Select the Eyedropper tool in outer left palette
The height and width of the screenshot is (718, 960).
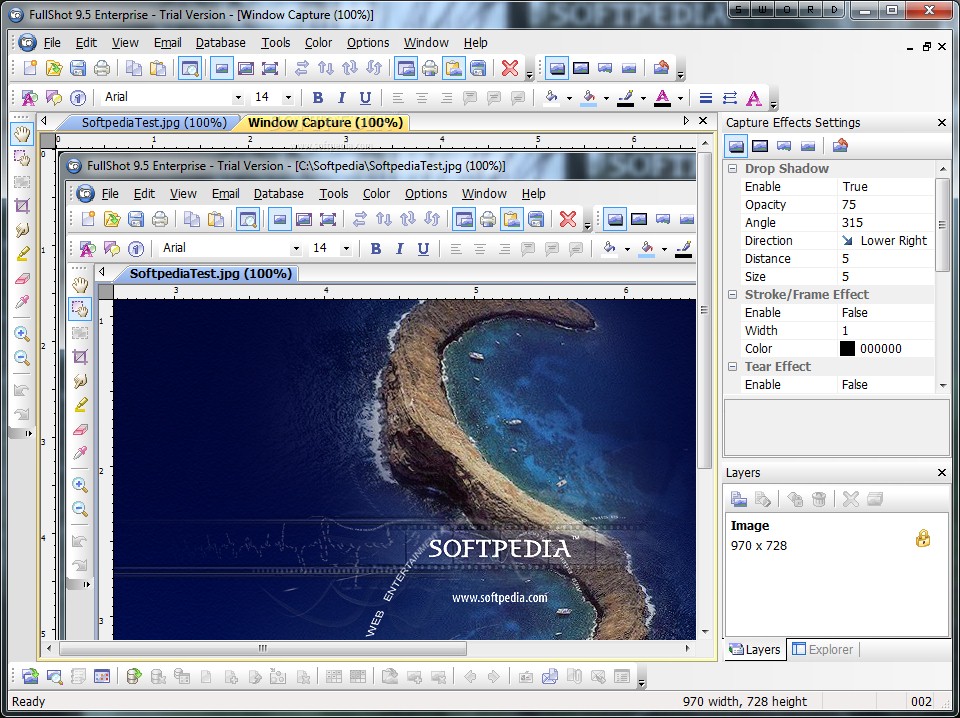click(x=22, y=302)
